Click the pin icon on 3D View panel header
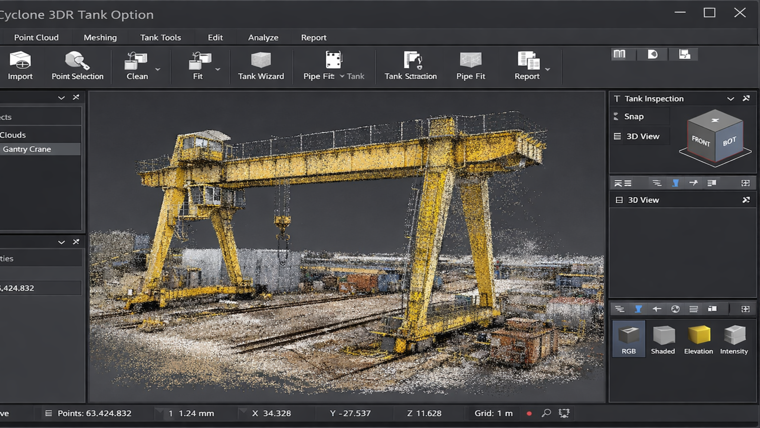 746,200
